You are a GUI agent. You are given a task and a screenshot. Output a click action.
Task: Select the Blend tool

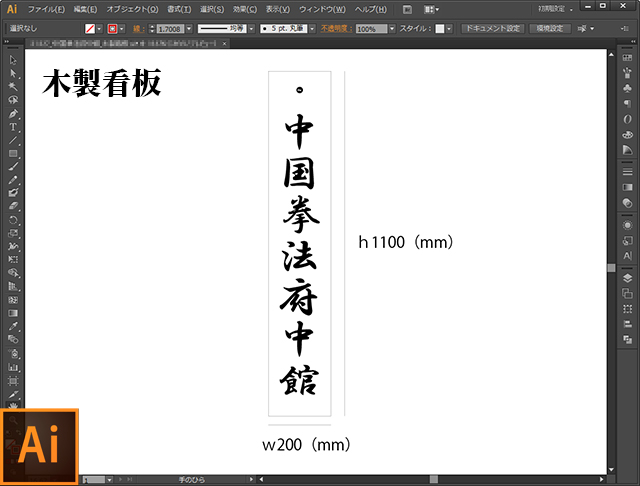13,339
